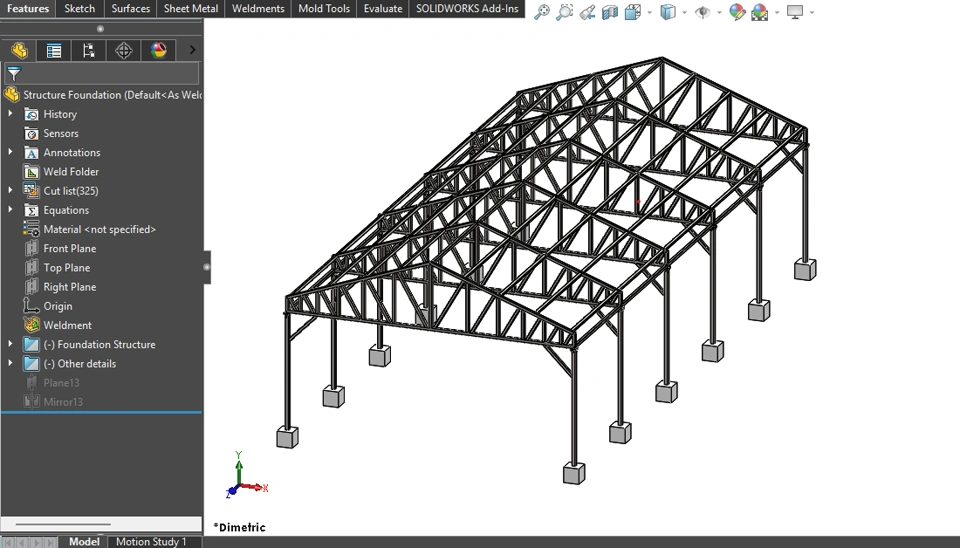Click the Weld Folder icon
The width and height of the screenshot is (960, 548).
(x=31, y=172)
